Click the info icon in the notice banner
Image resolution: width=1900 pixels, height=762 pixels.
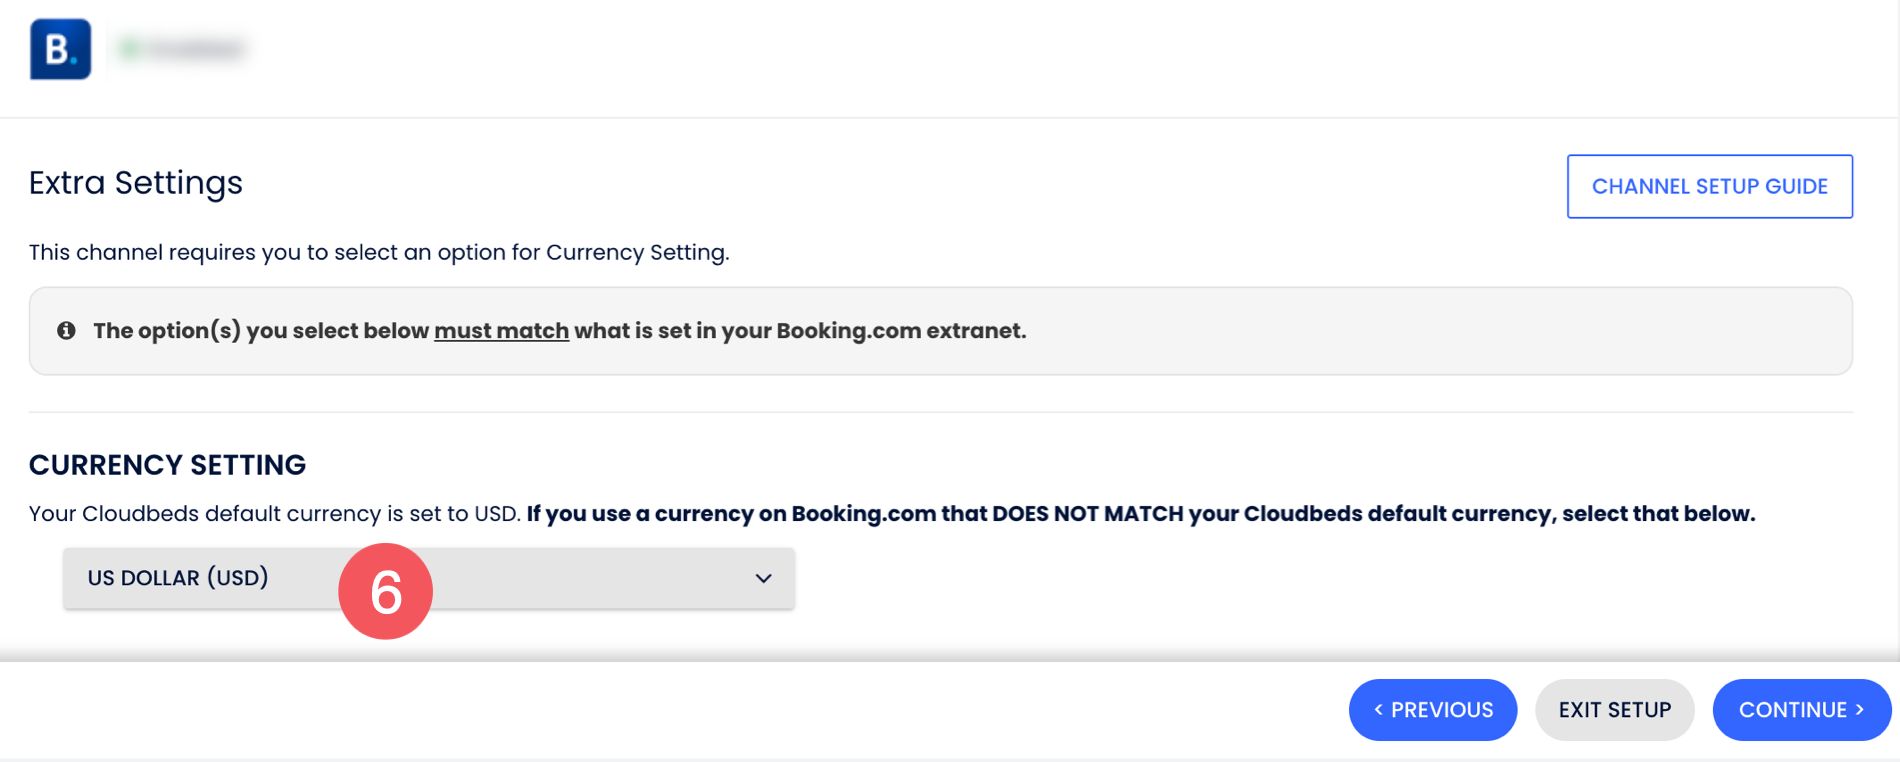(66, 331)
